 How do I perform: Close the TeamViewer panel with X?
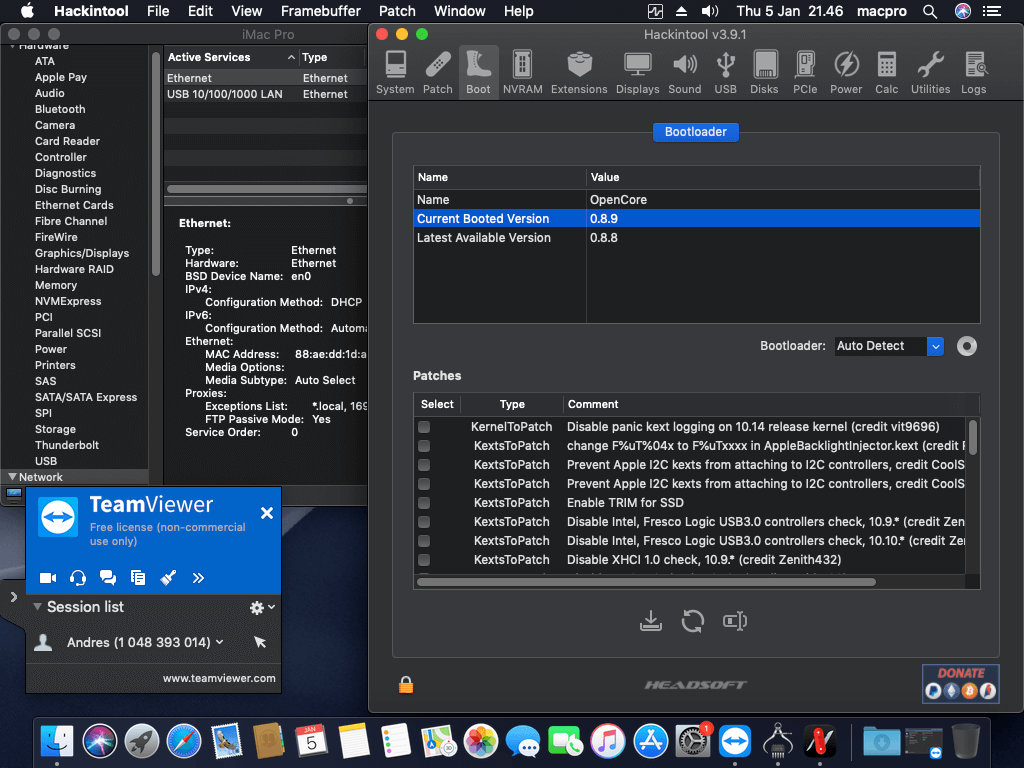click(266, 513)
